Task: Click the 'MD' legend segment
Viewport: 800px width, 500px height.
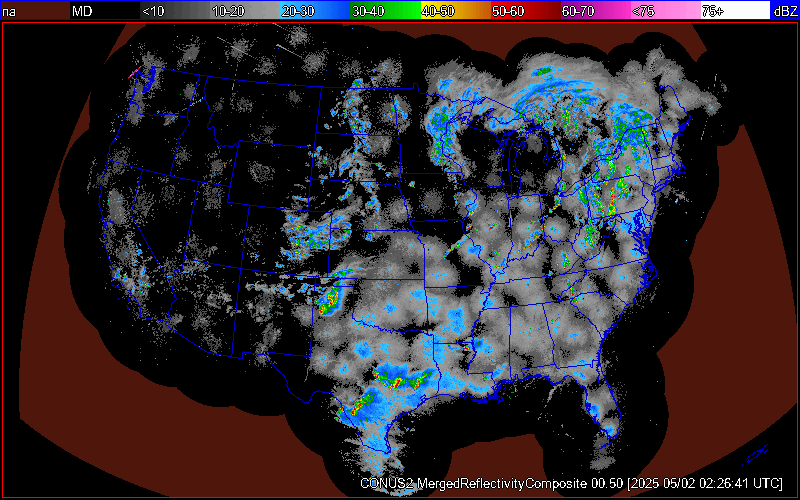Action: [105, 10]
